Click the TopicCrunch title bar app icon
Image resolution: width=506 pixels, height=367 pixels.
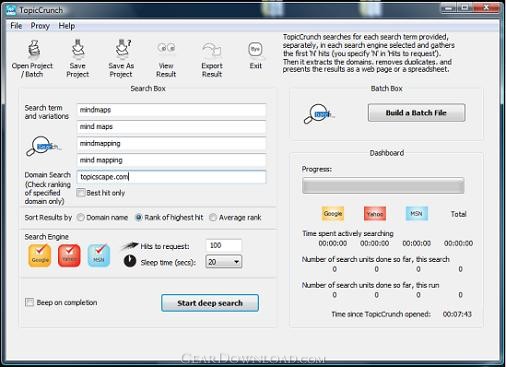[11, 10]
